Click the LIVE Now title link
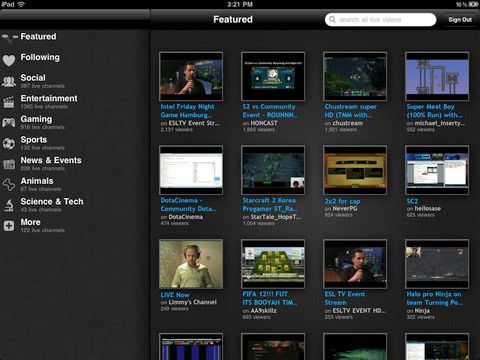The image size is (480, 360). coord(175,295)
